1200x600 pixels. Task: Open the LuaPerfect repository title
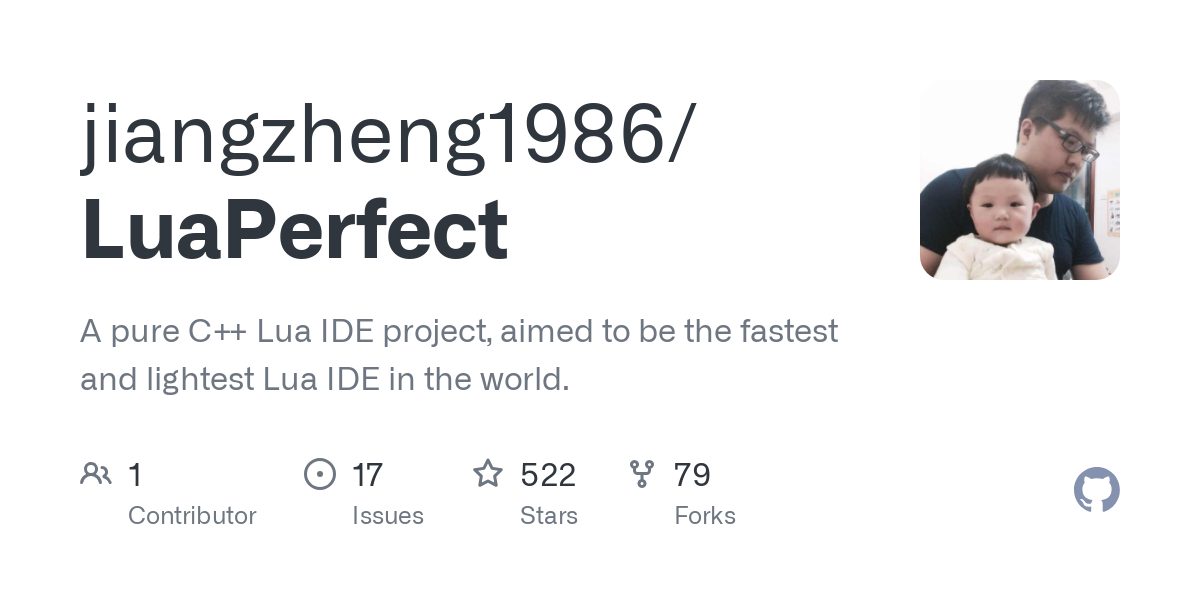click(x=295, y=230)
